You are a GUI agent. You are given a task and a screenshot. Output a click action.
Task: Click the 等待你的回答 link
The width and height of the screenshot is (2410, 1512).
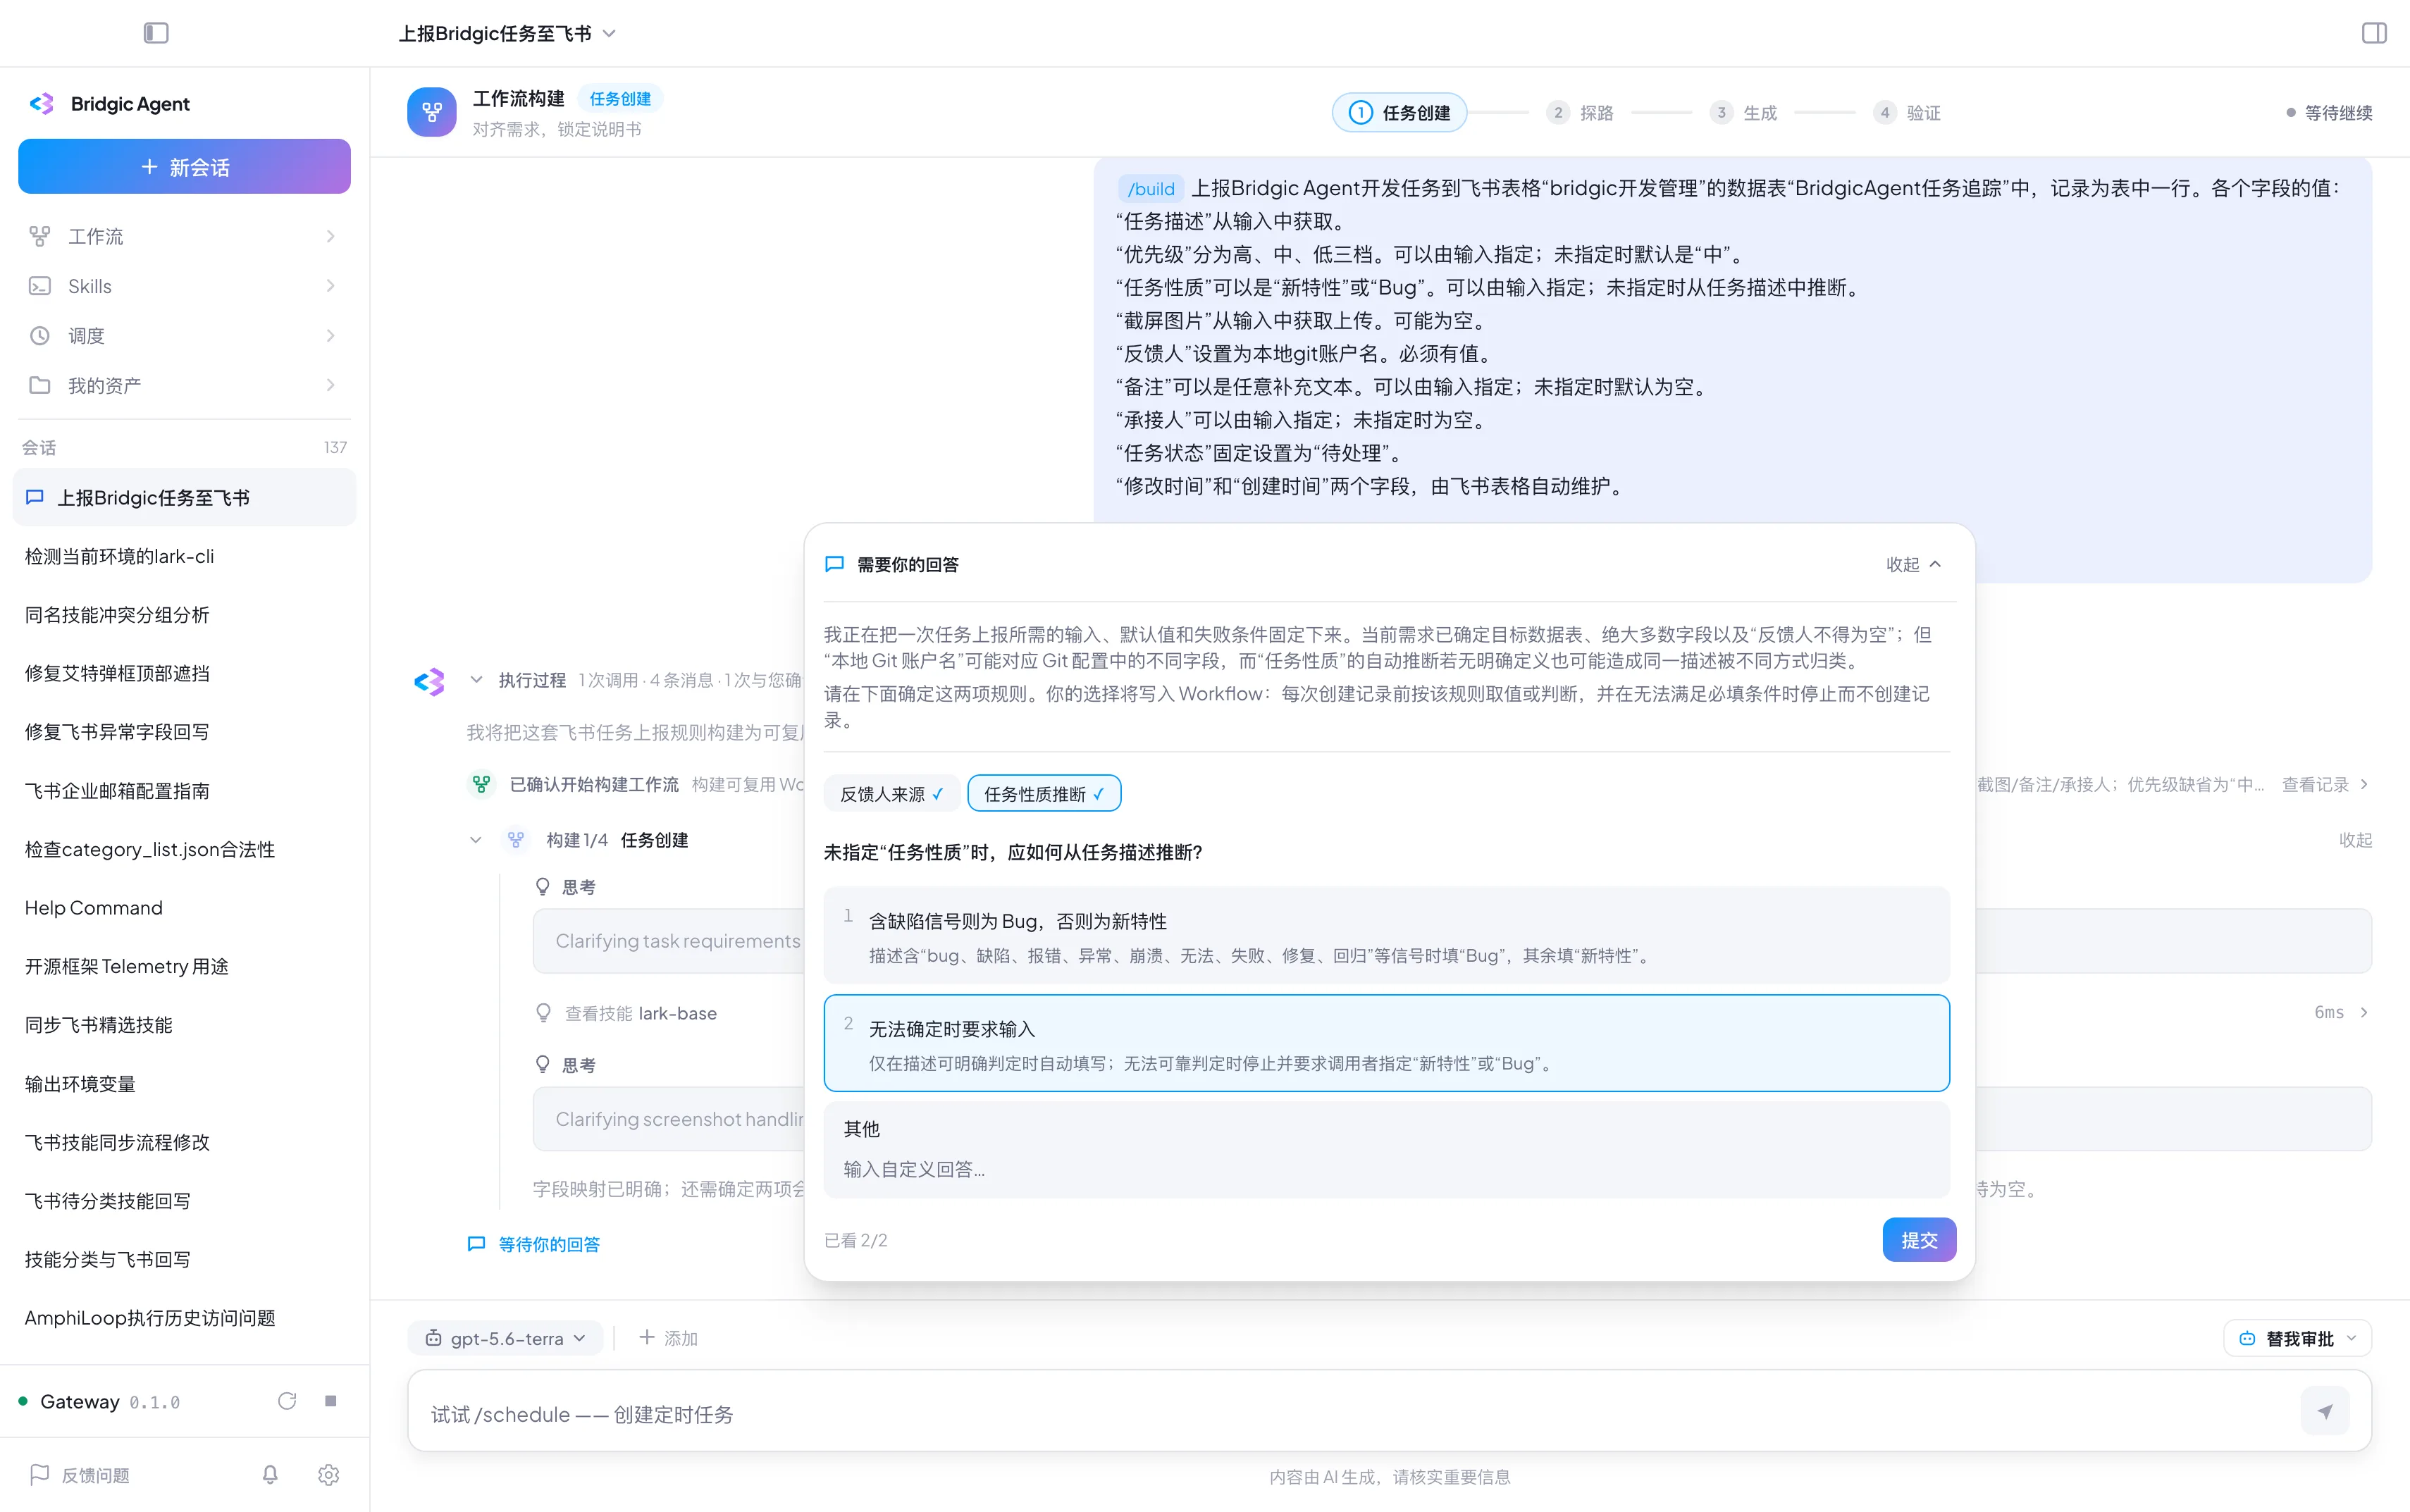[534, 1244]
